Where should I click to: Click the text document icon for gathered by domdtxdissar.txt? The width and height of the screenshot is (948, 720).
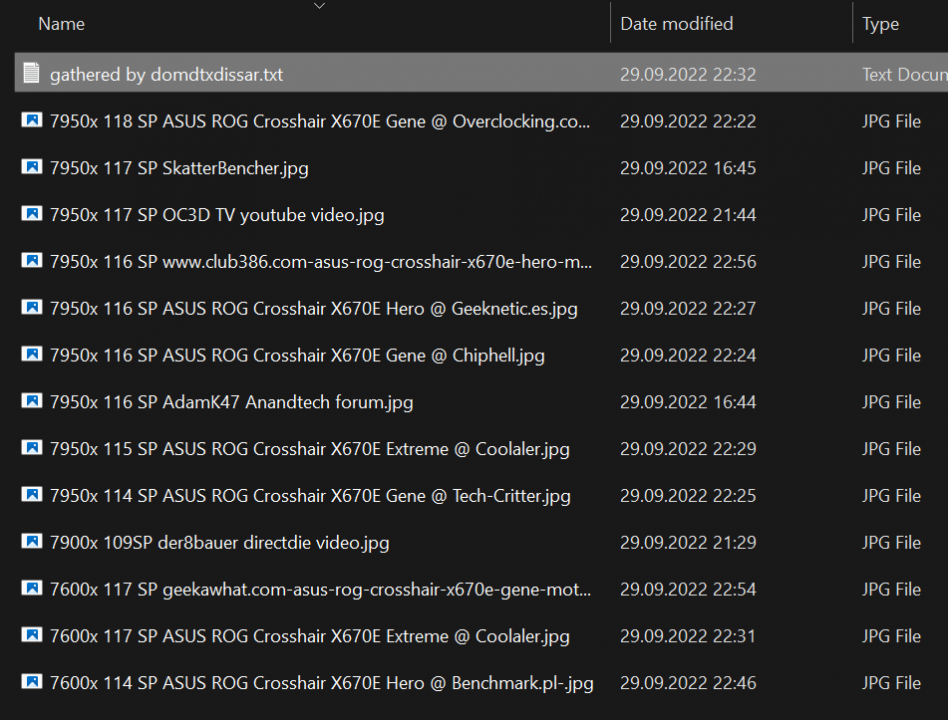(31, 73)
